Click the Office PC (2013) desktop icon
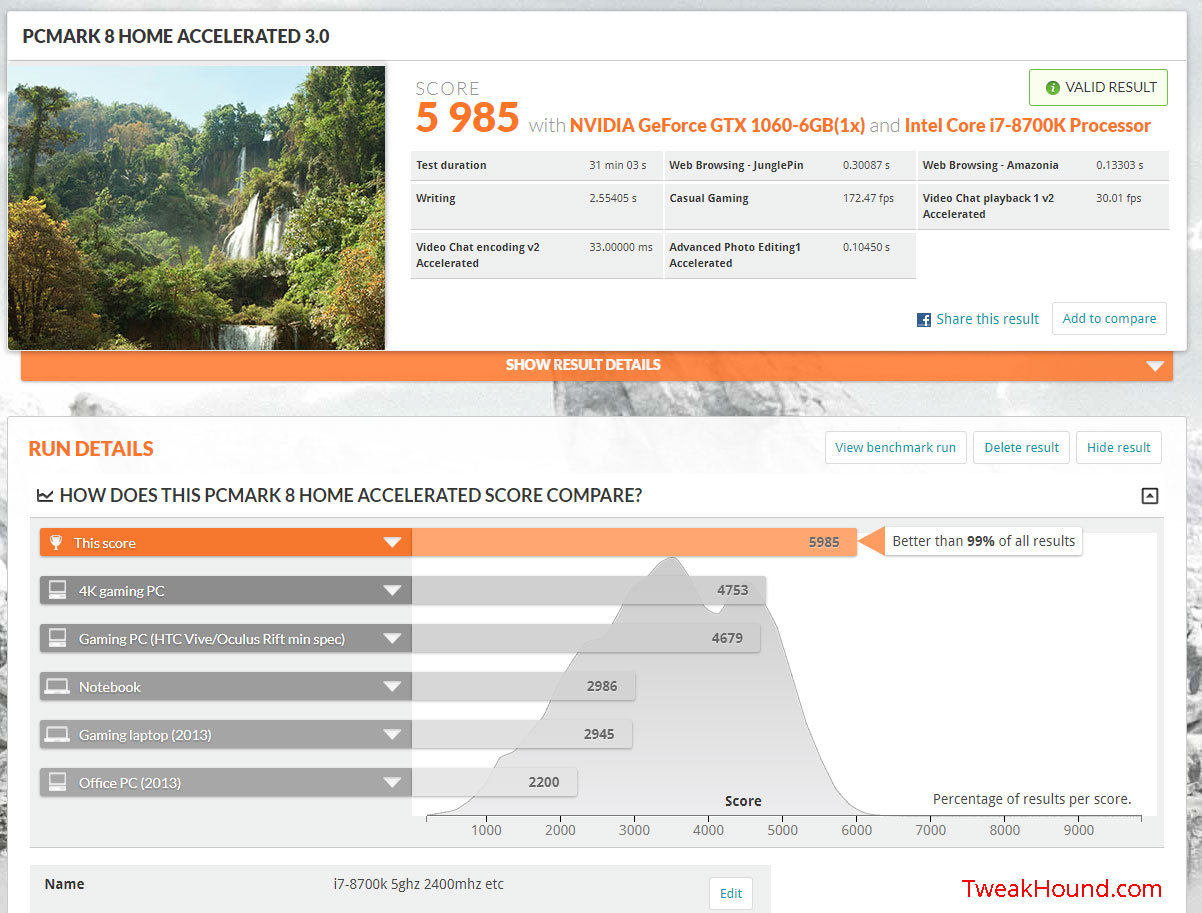 [58, 782]
